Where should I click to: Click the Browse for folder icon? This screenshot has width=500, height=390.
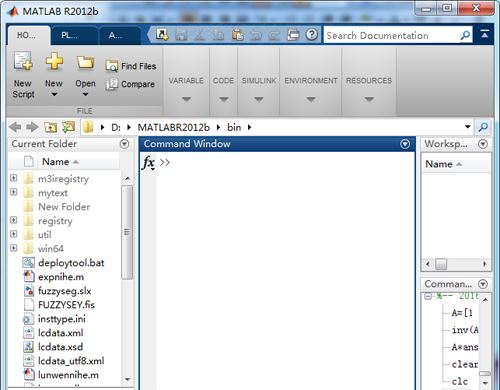click(x=69, y=127)
